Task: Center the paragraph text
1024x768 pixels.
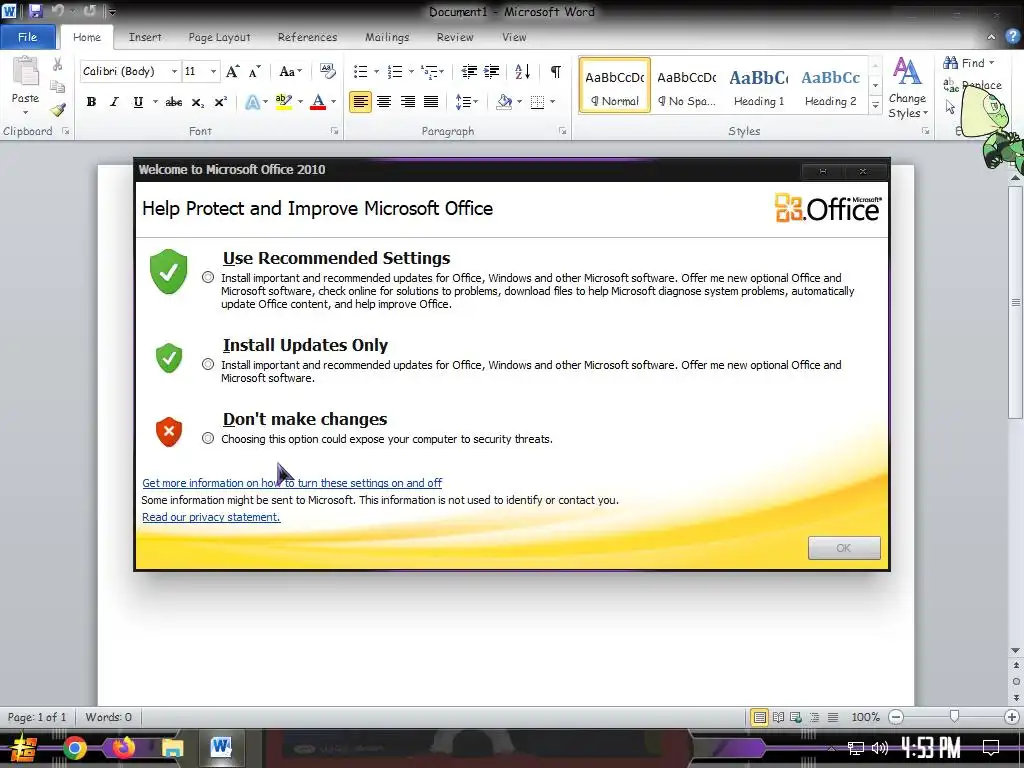Action: point(384,102)
